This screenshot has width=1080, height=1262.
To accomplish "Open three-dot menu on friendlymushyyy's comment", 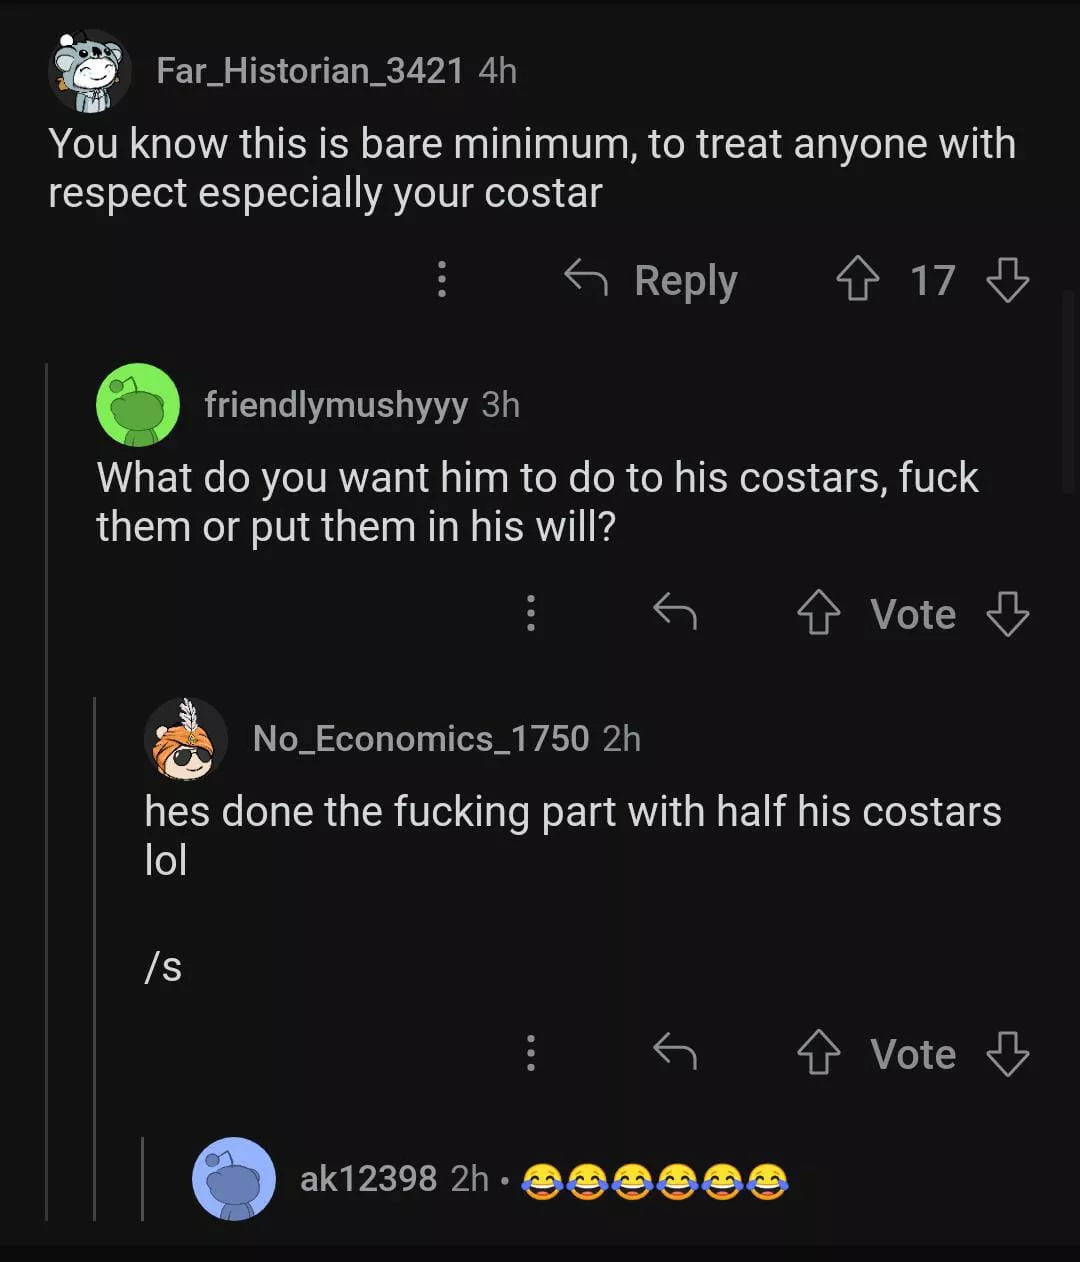I will 531,613.
